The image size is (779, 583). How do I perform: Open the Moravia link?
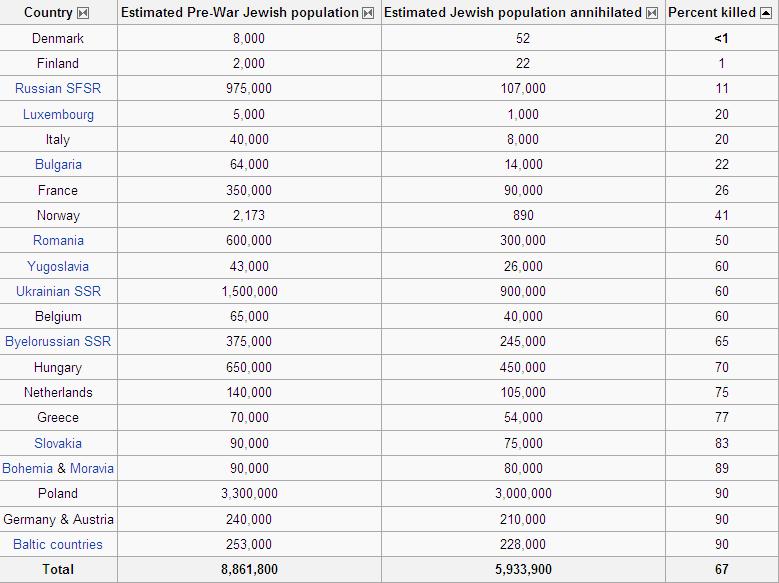(92, 468)
